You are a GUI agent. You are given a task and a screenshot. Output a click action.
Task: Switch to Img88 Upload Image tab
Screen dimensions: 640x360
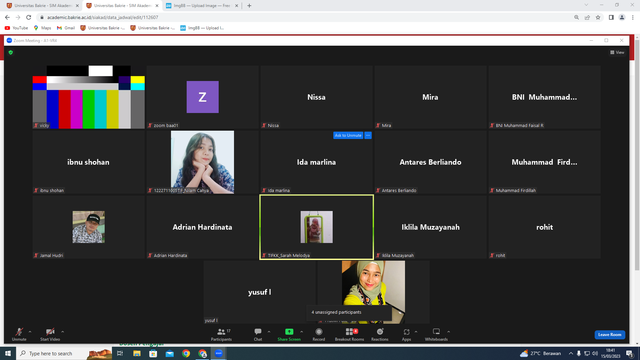pos(201,6)
